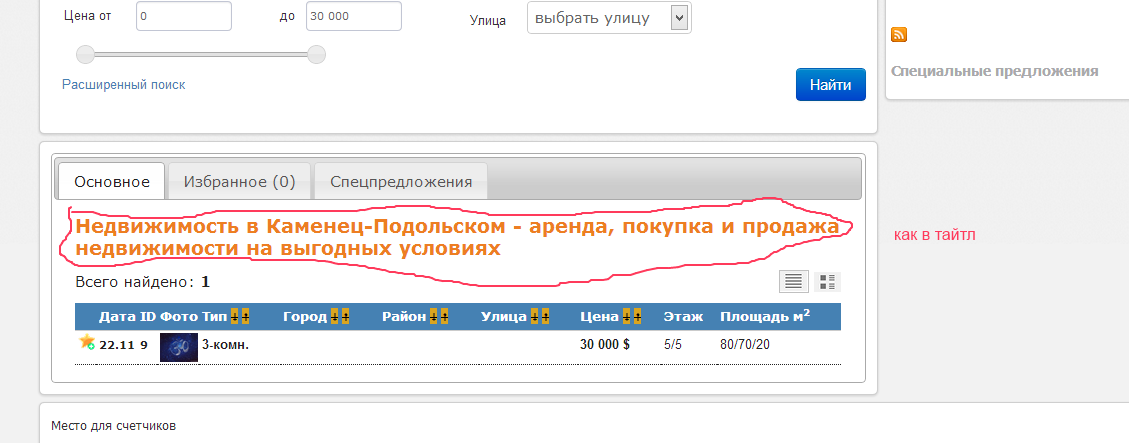The height and width of the screenshot is (443, 1129).
Task: Click the orange RSS feed icon
Action: click(899, 35)
